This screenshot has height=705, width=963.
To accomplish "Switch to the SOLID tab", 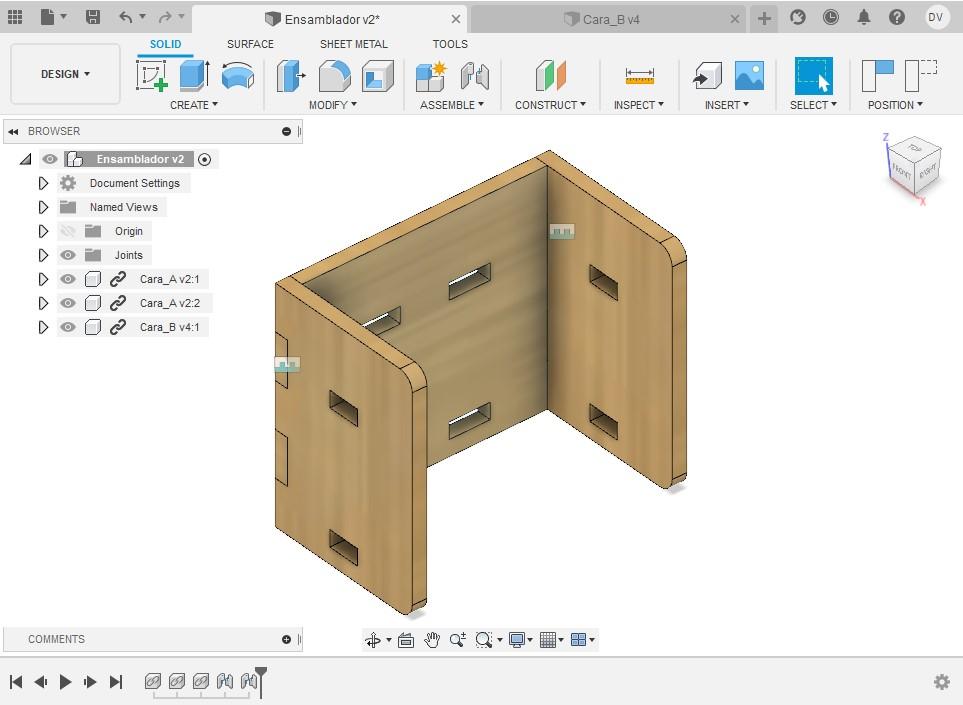I will pos(165,44).
